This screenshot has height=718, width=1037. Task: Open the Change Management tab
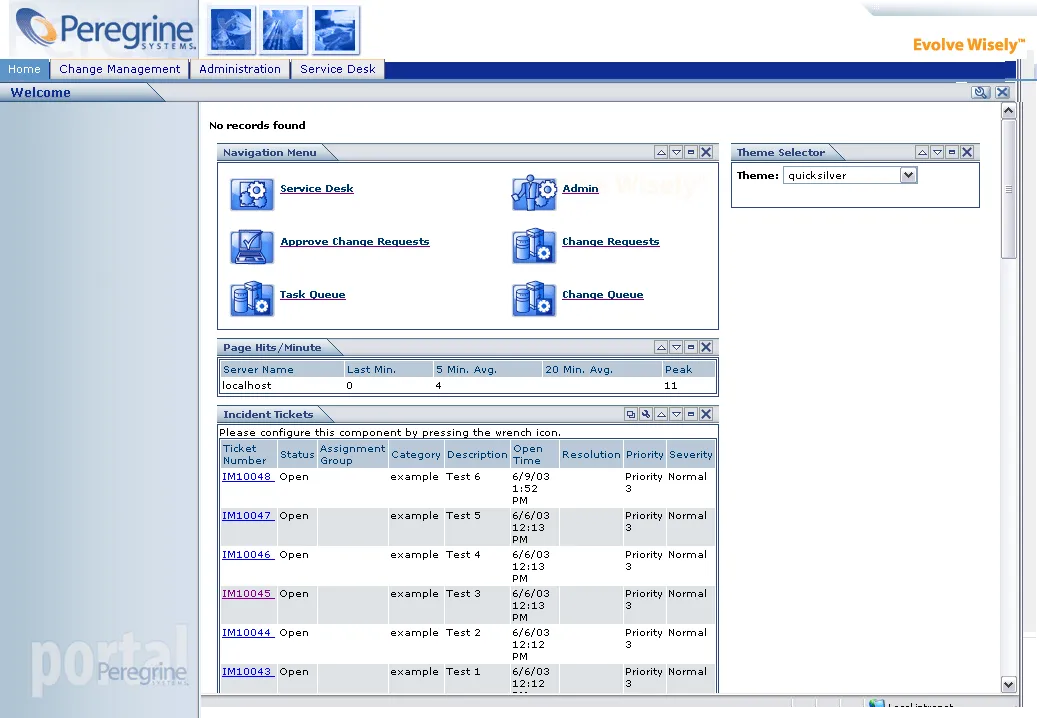pyautogui.click(x=120, y=69)
